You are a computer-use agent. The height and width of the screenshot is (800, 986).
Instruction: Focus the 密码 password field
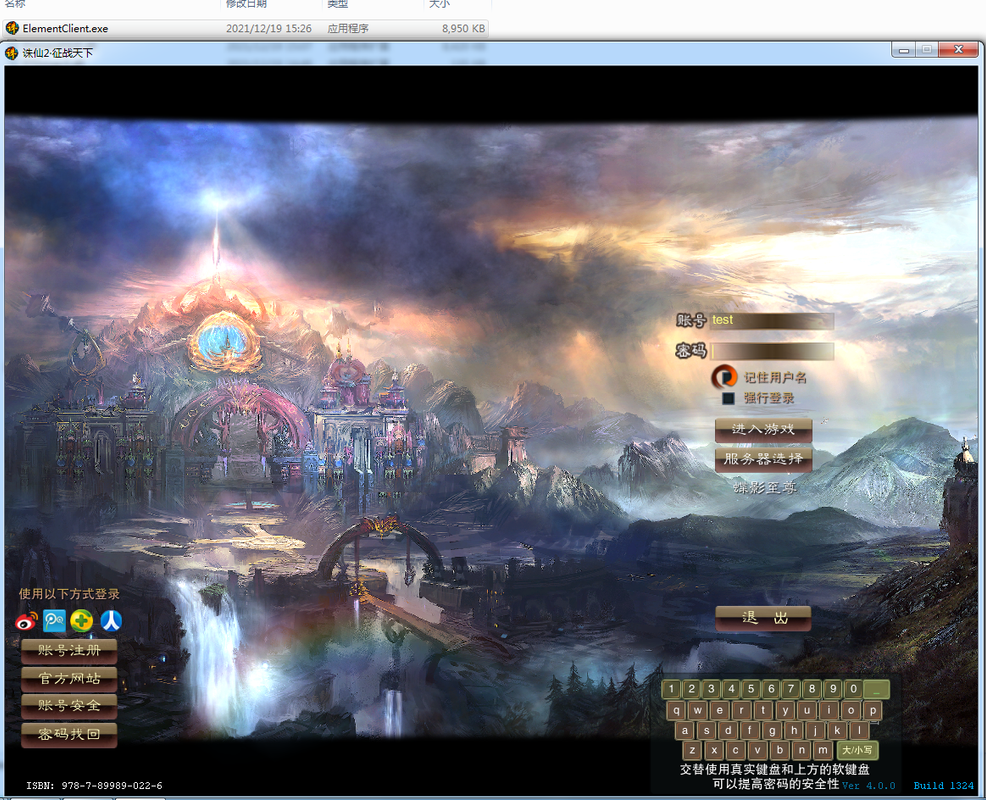click(772, 351)
